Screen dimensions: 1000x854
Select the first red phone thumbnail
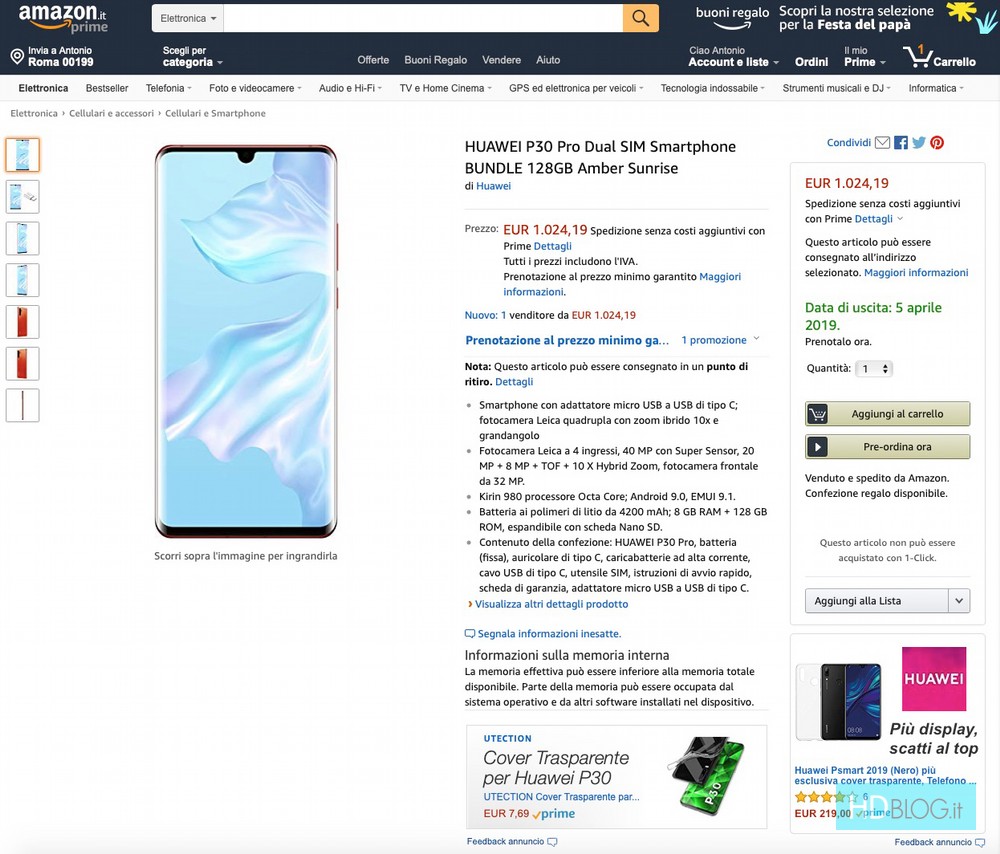(x=23, y=322)
